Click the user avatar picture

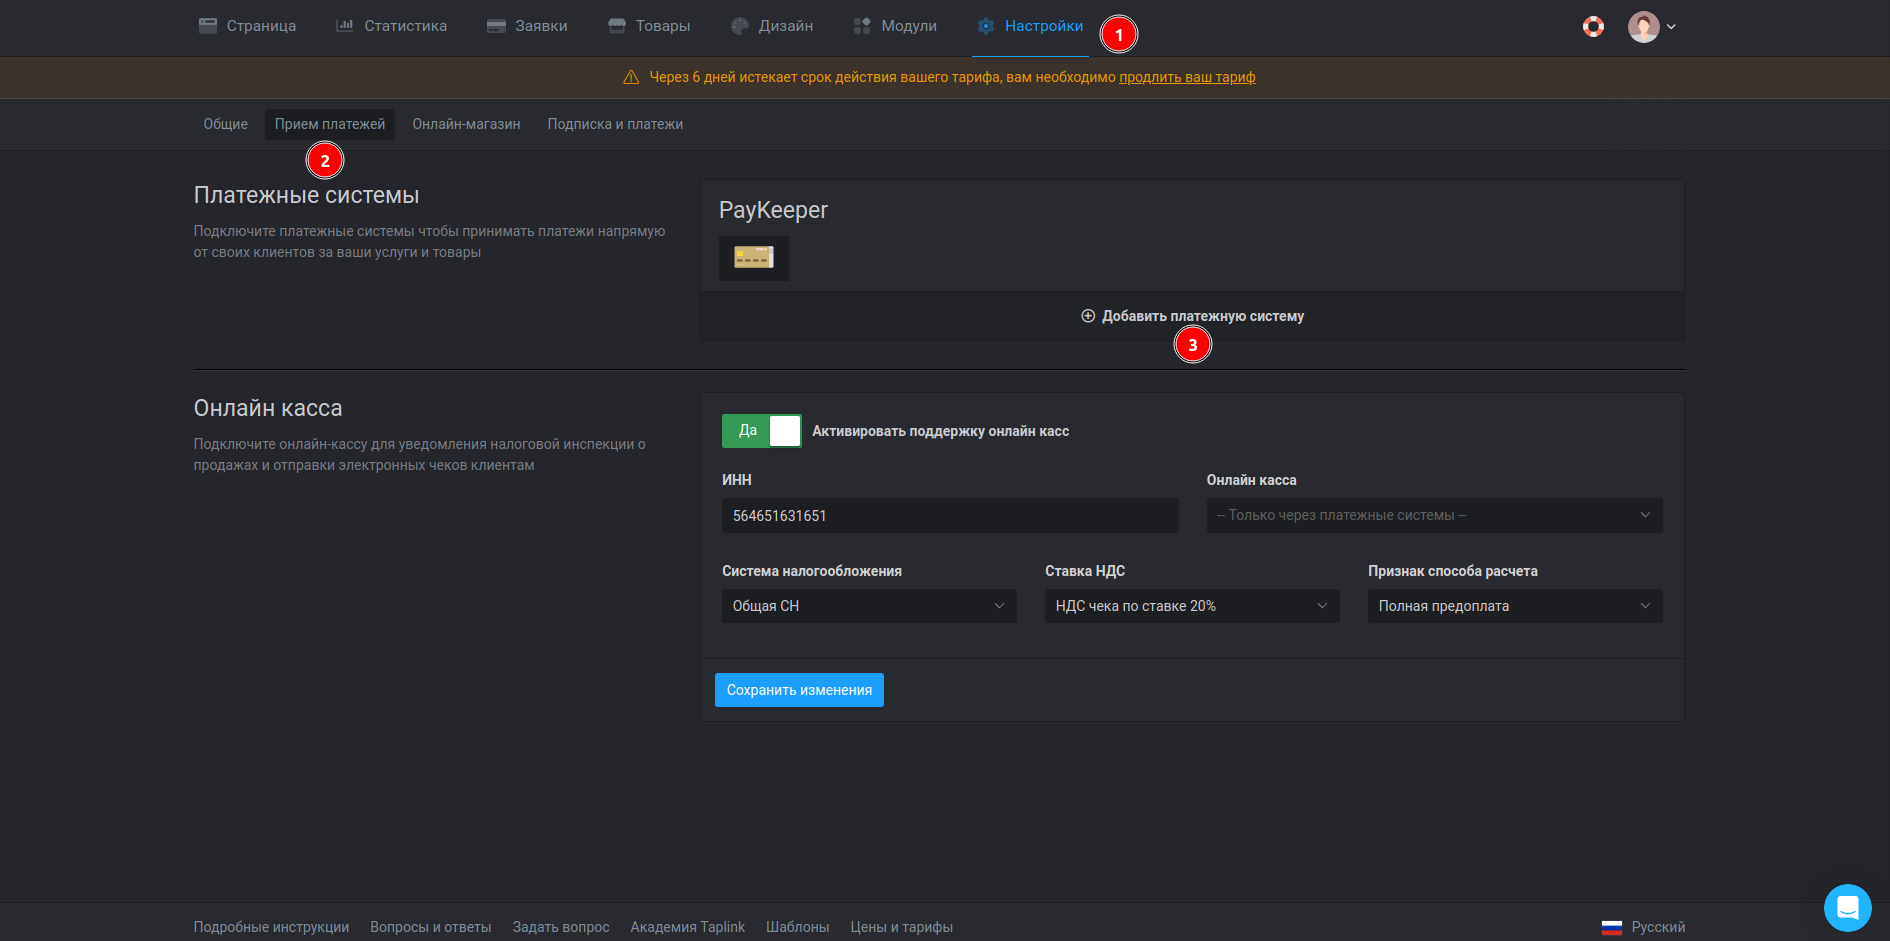[1643, 27]
